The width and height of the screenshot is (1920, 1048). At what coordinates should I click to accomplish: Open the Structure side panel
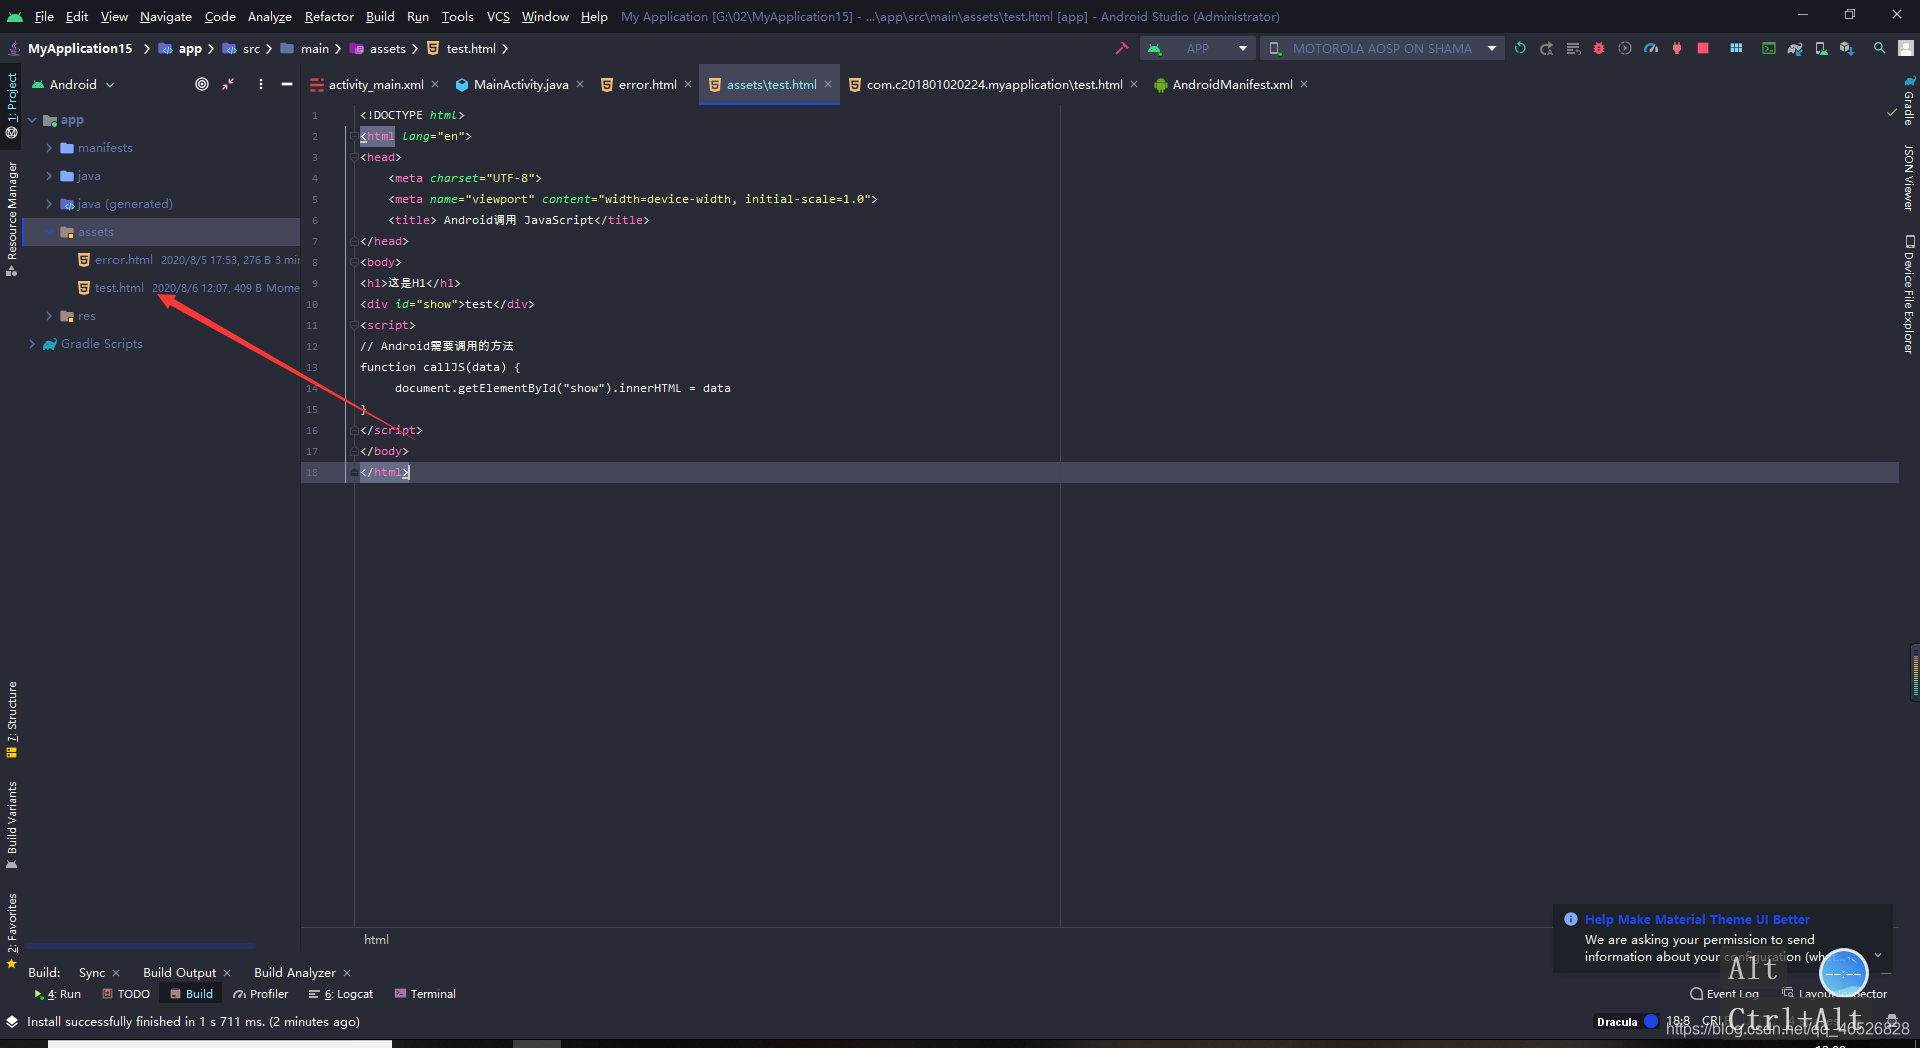click(12, 720)
